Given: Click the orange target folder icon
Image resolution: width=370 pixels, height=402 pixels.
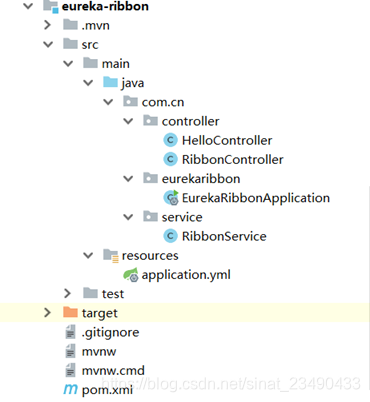Looking at the screenshot, I should (x=70, y=312).
